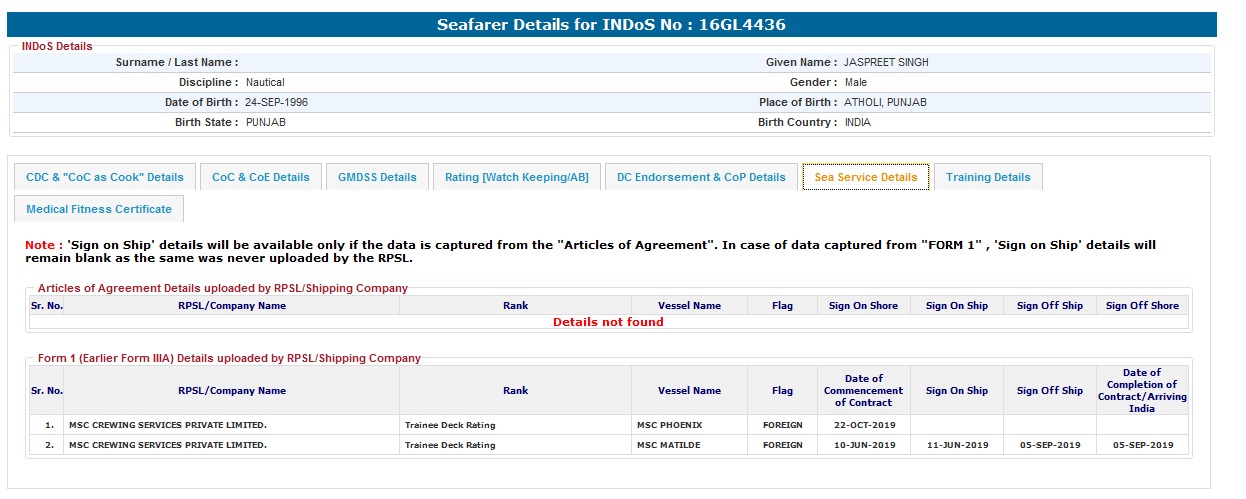
Task: Click Articles of Agreement Details section legend
Action: pos(223,288)
